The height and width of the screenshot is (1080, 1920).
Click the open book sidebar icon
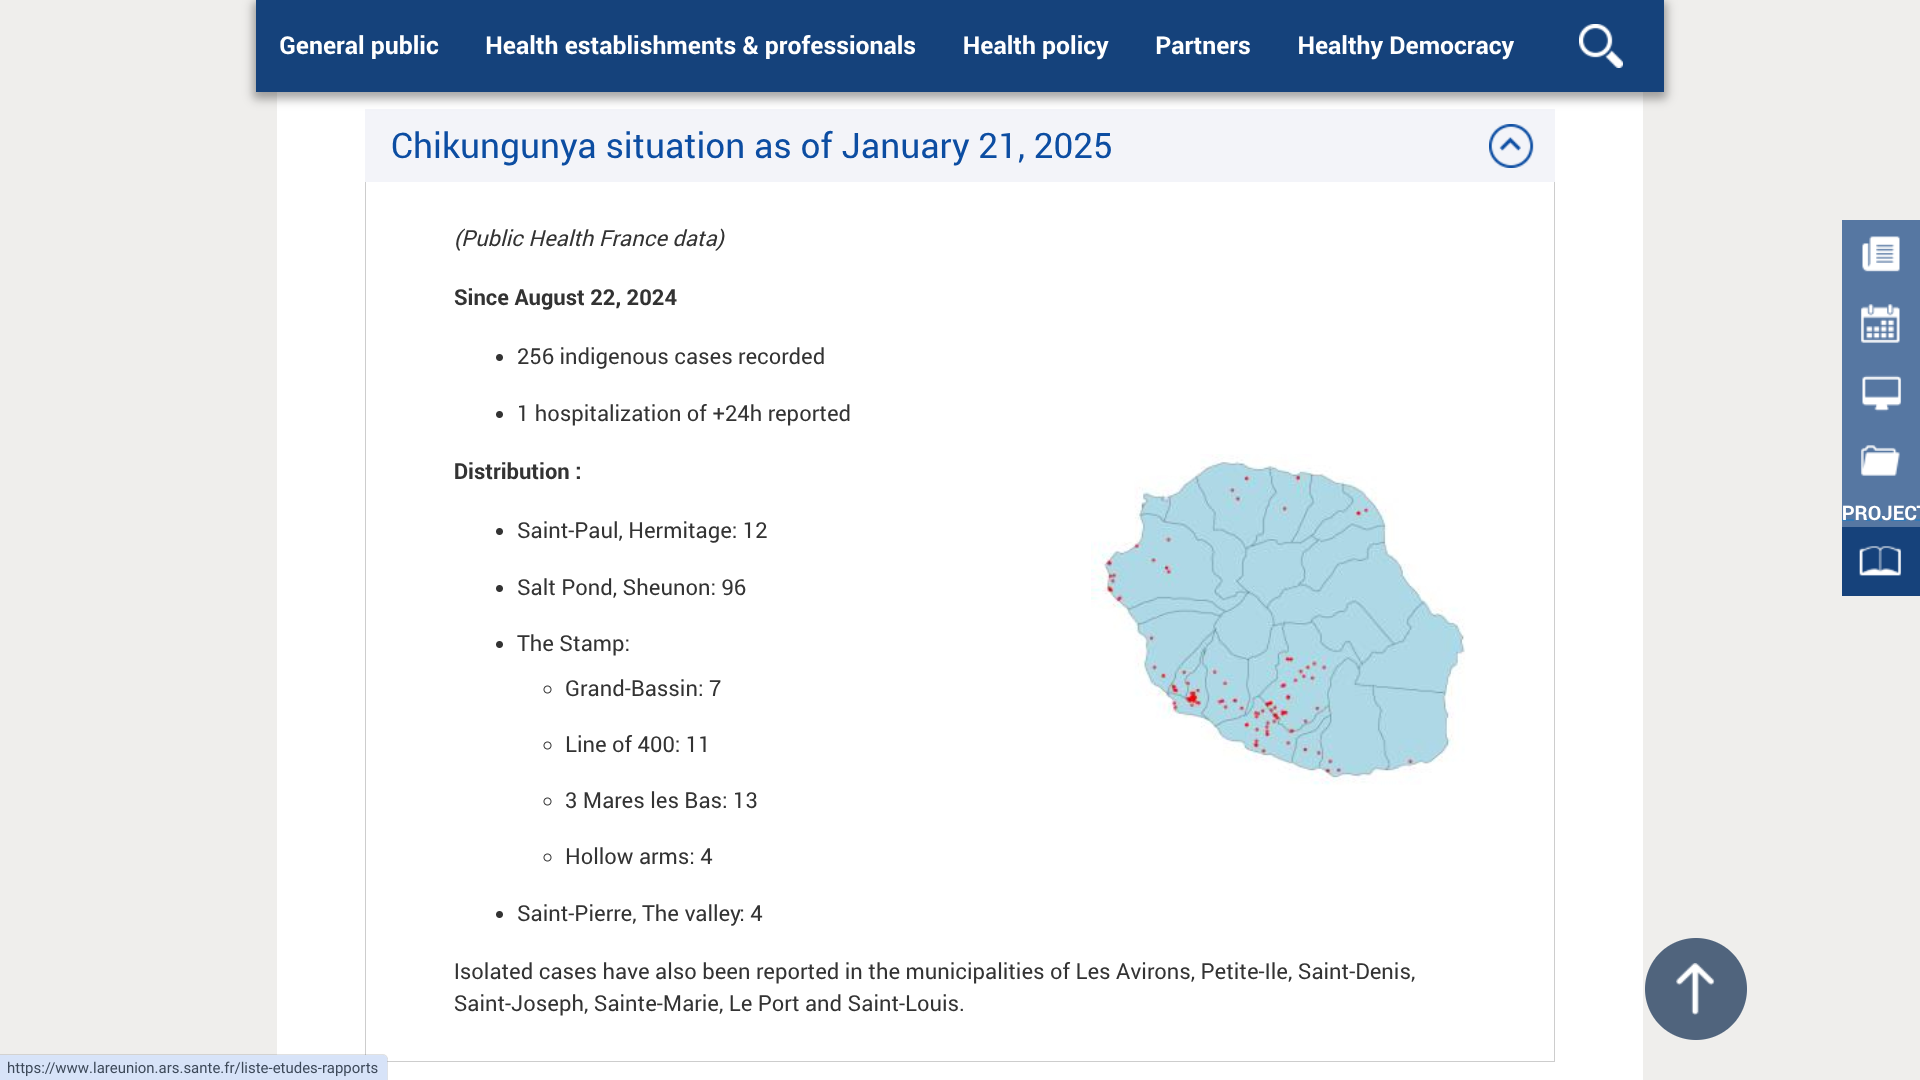(1880, 561)
